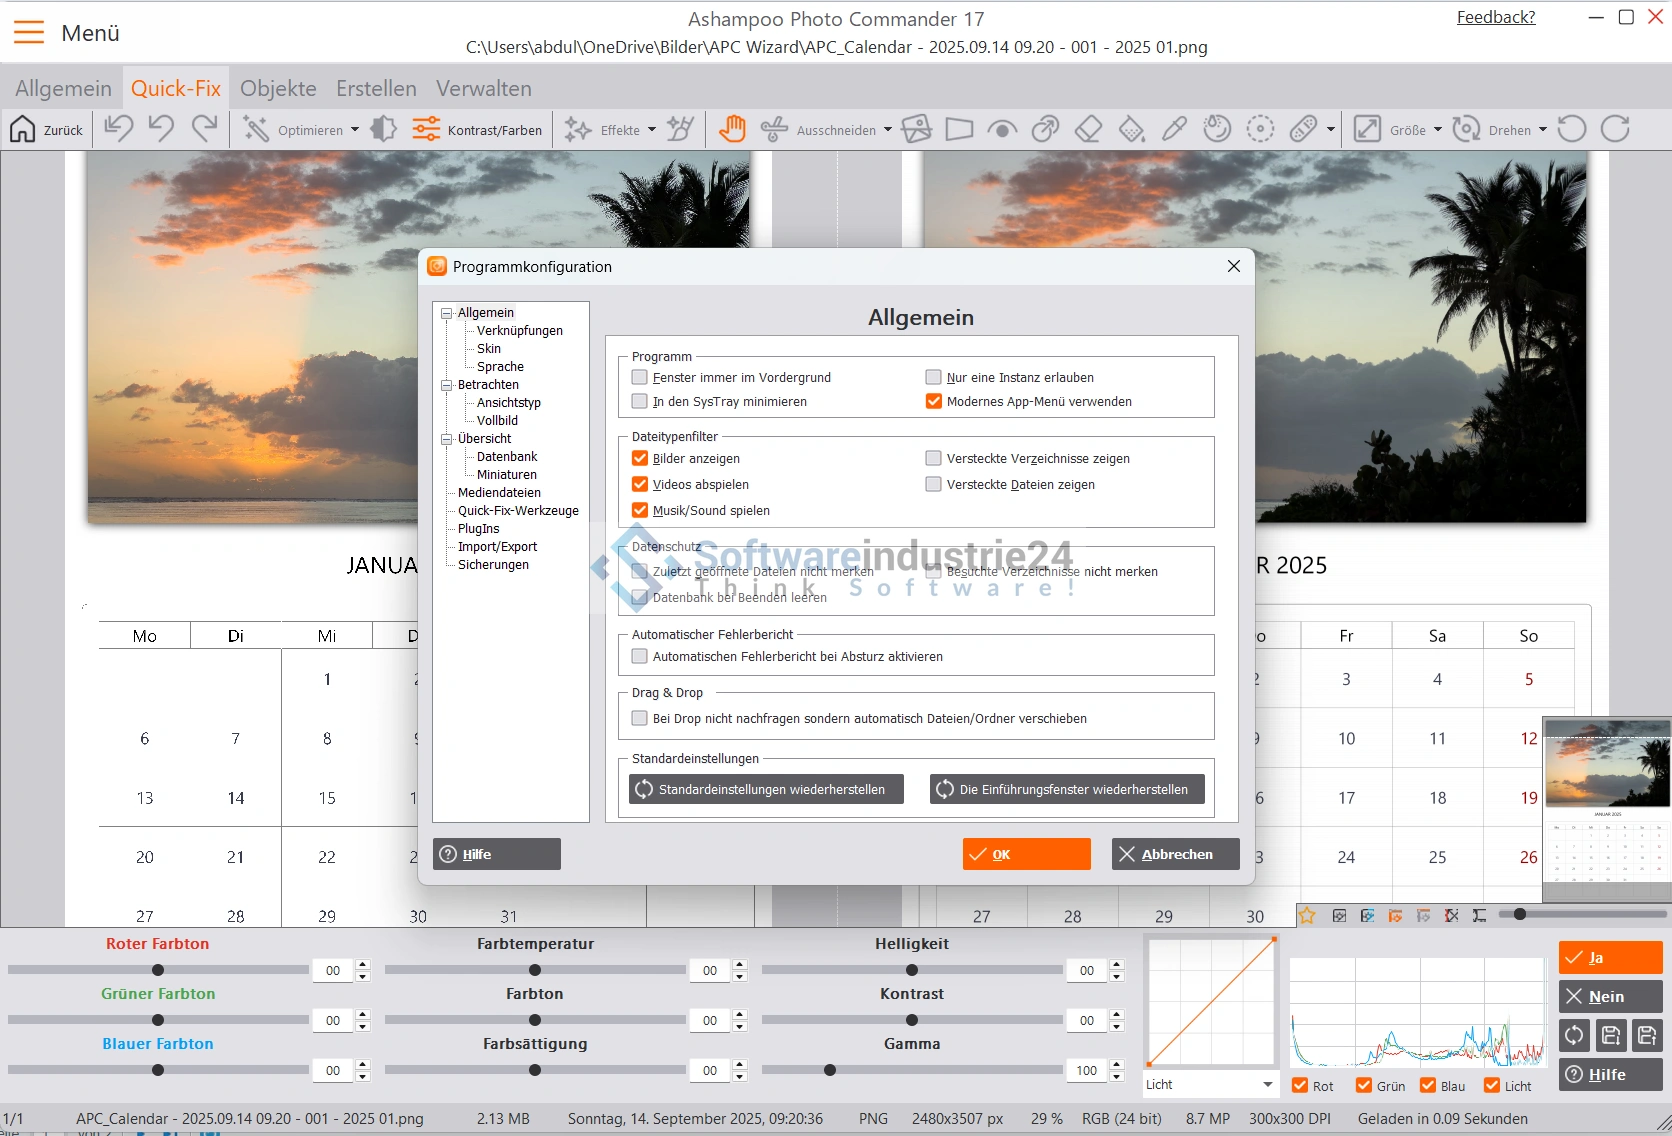Click the Zurück home icon
This screenshot has height=1136, width=1672.
23,129
